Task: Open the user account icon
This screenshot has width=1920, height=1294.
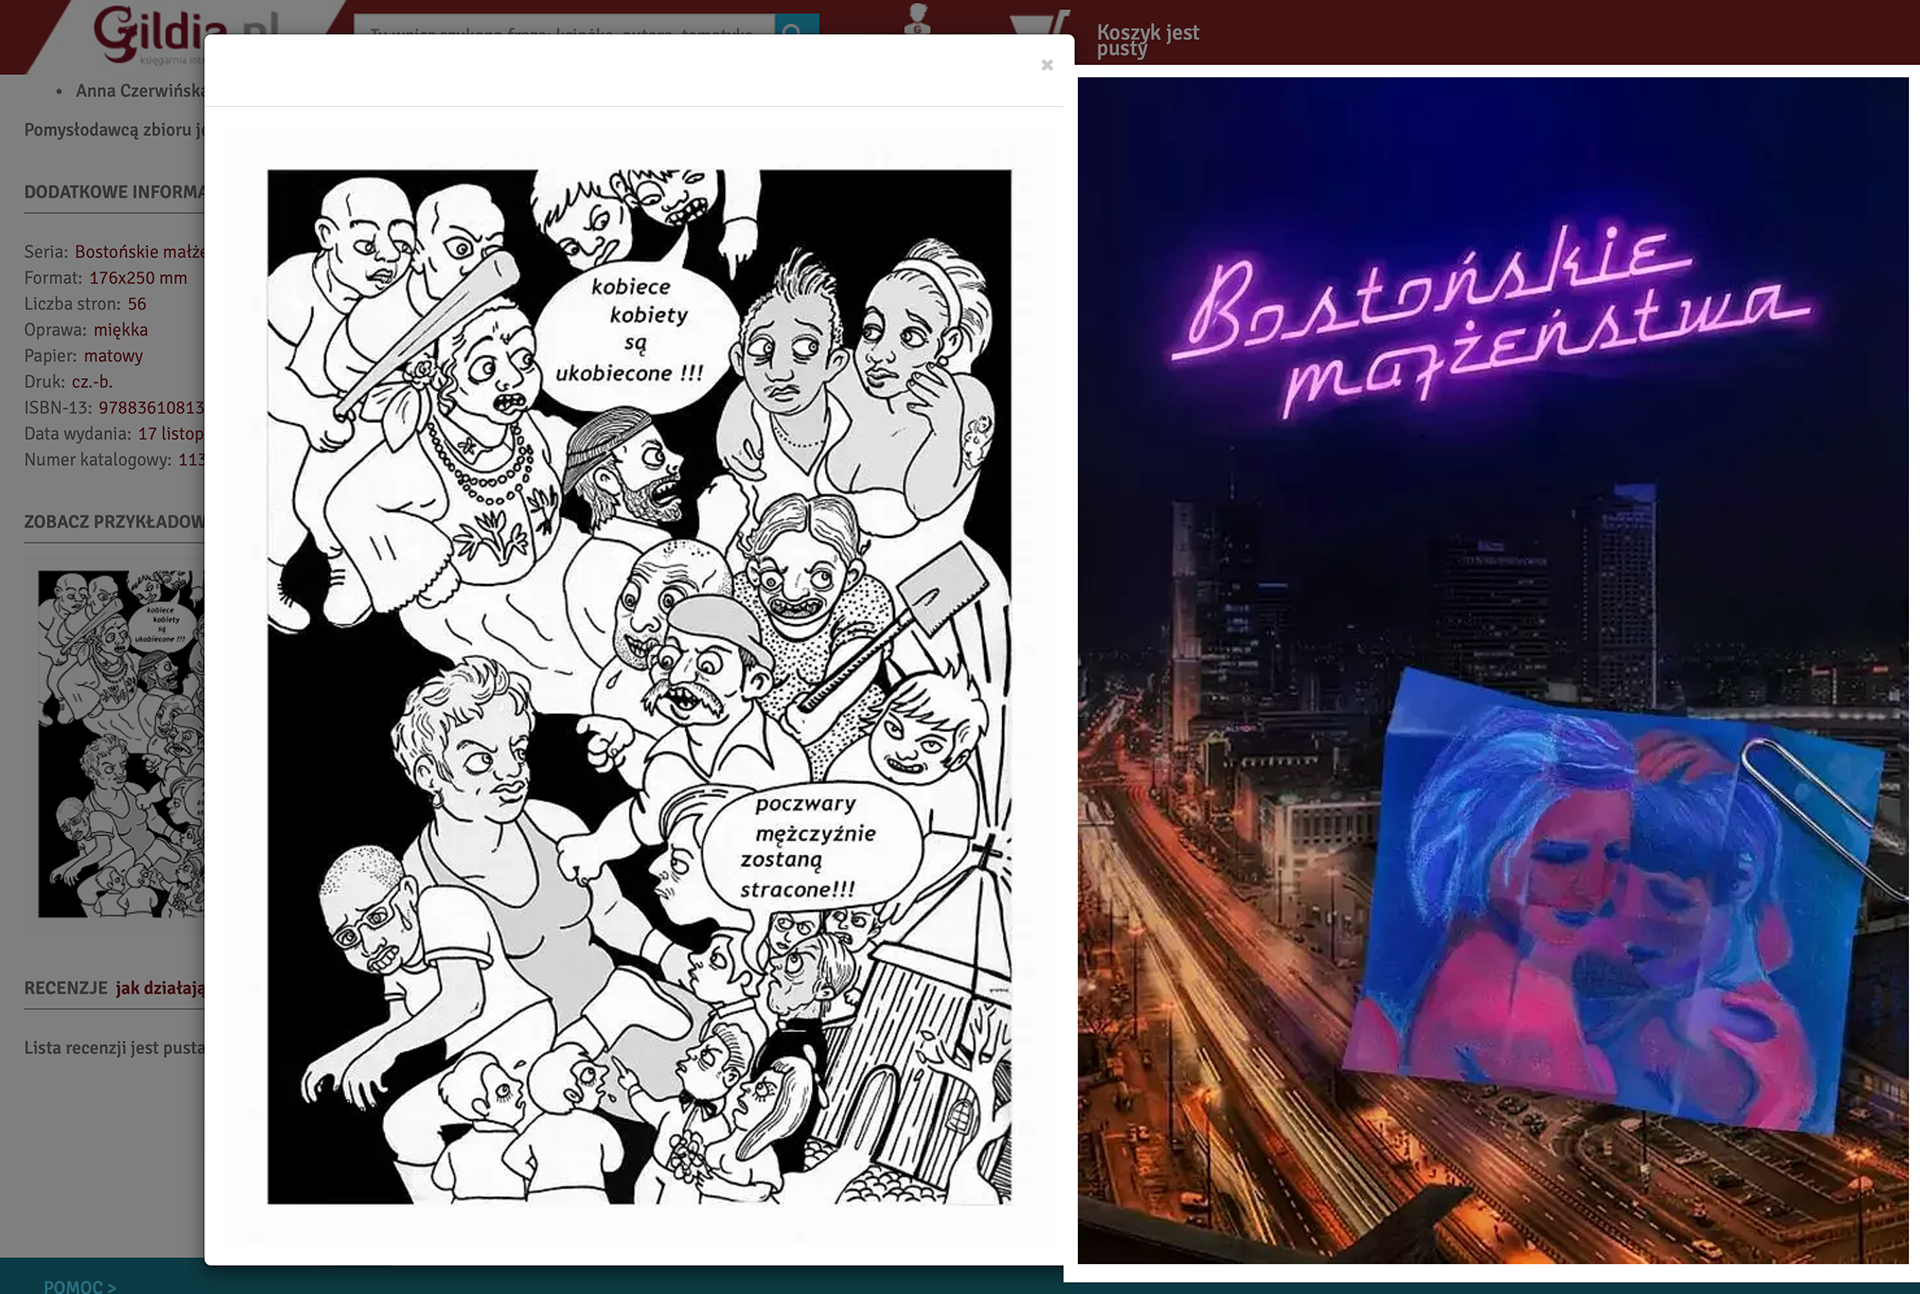Action: 916,19
